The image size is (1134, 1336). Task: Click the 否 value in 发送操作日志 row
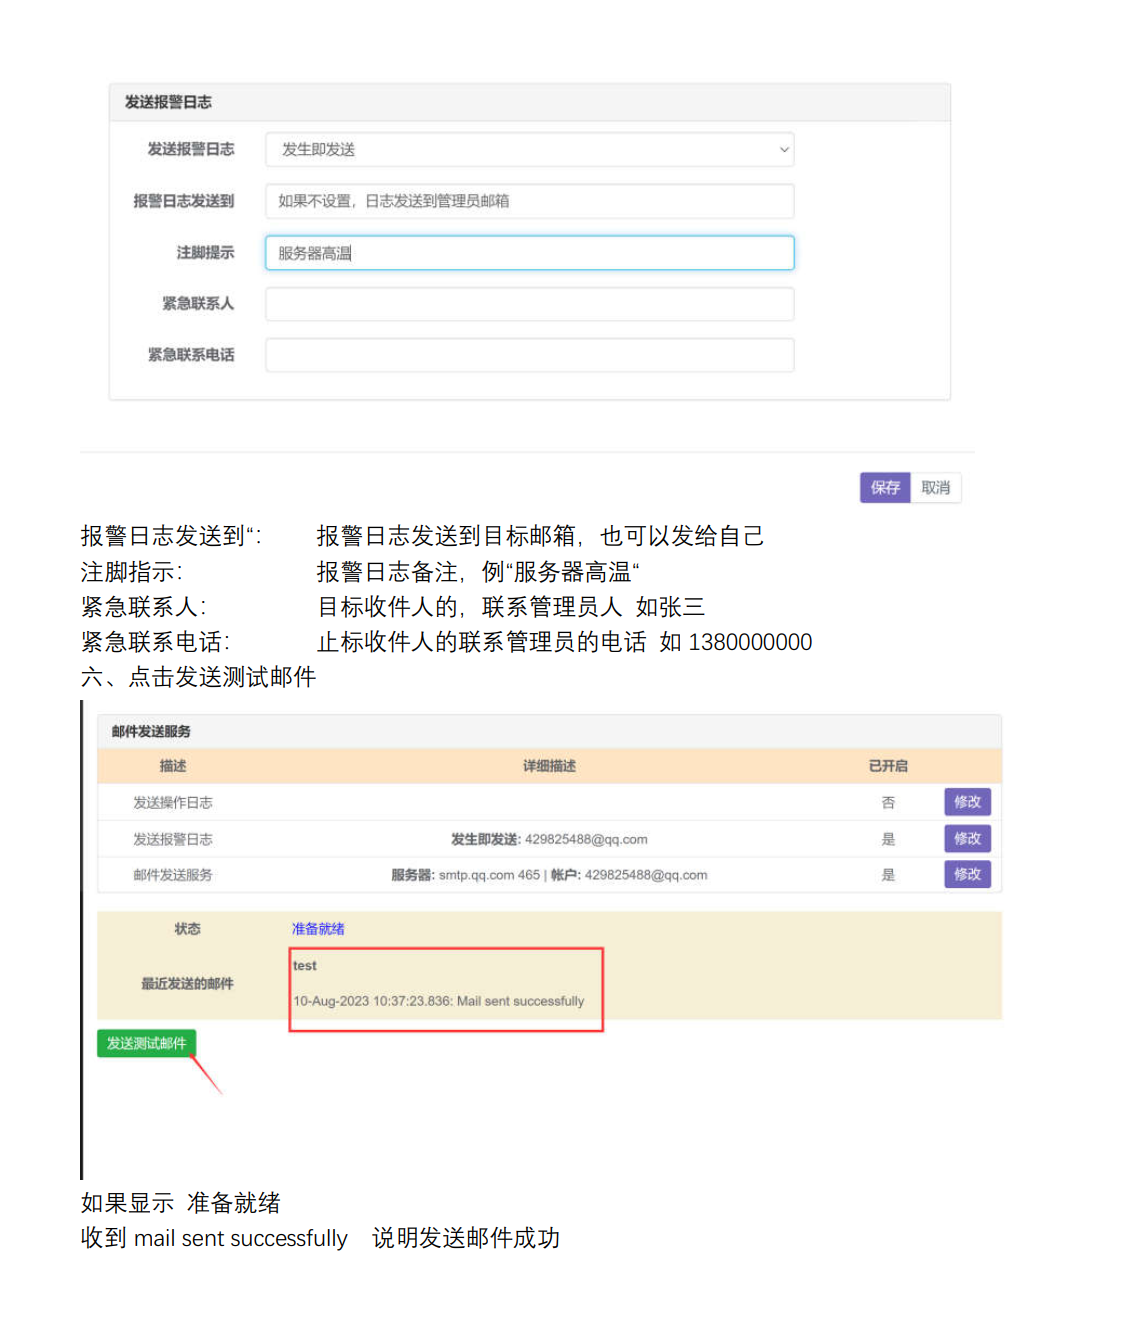coord(888,802)
